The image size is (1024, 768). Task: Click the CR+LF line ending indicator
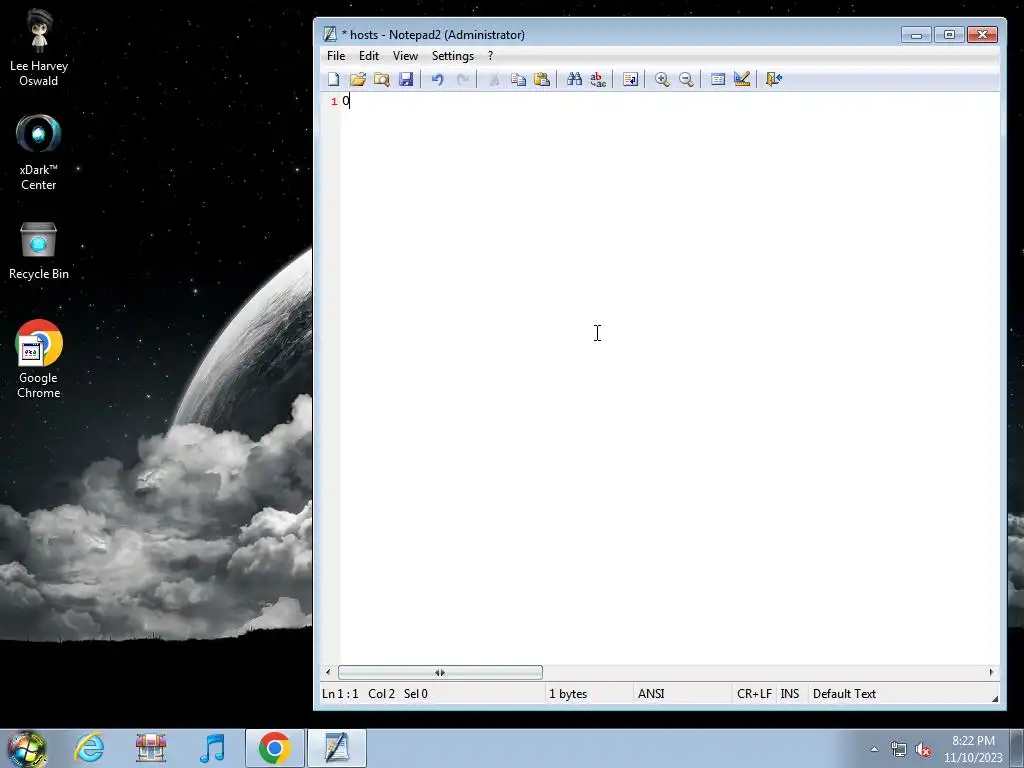click(x=754, y=694)
